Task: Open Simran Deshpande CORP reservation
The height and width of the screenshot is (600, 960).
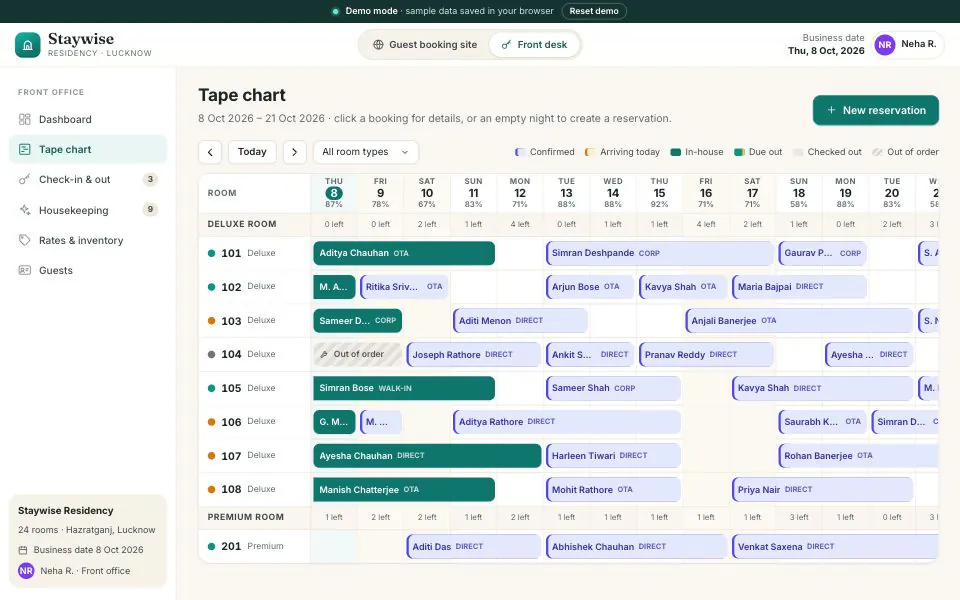Action: [659, 253]
